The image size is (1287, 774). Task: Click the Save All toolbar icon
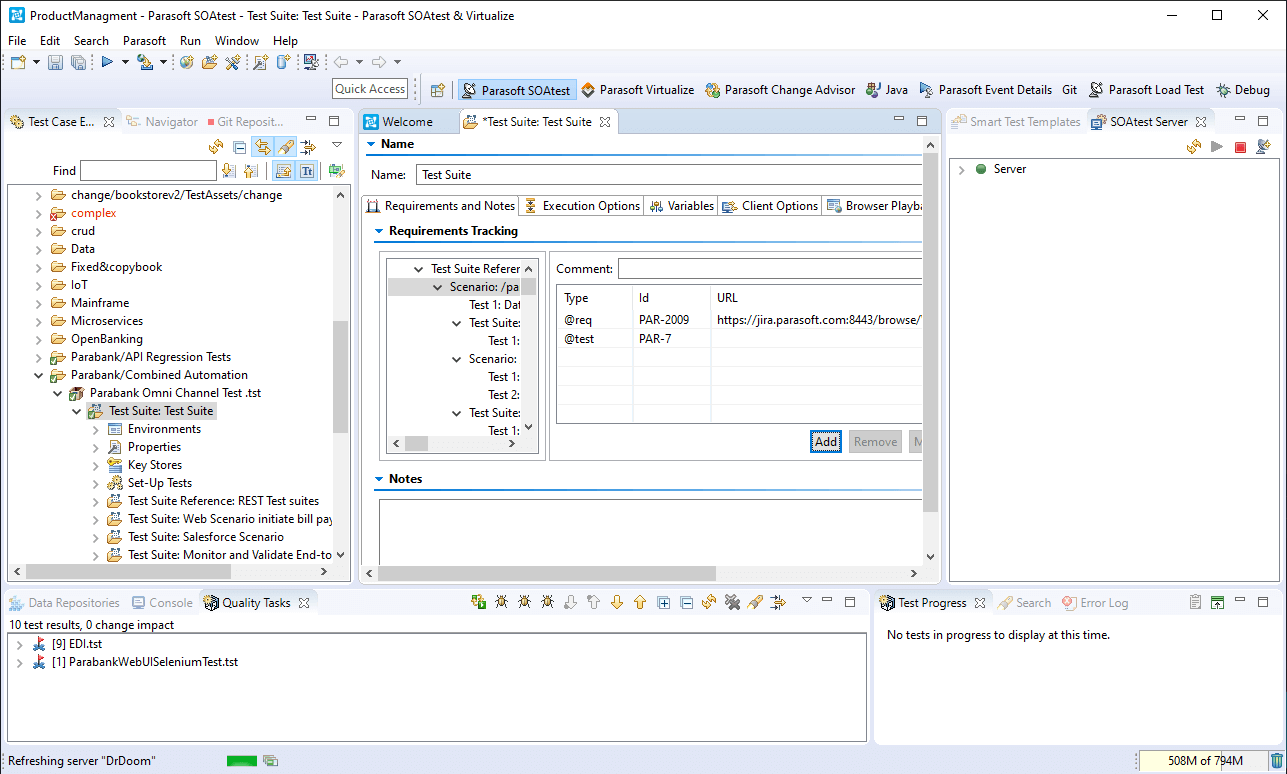coord(78,62)
